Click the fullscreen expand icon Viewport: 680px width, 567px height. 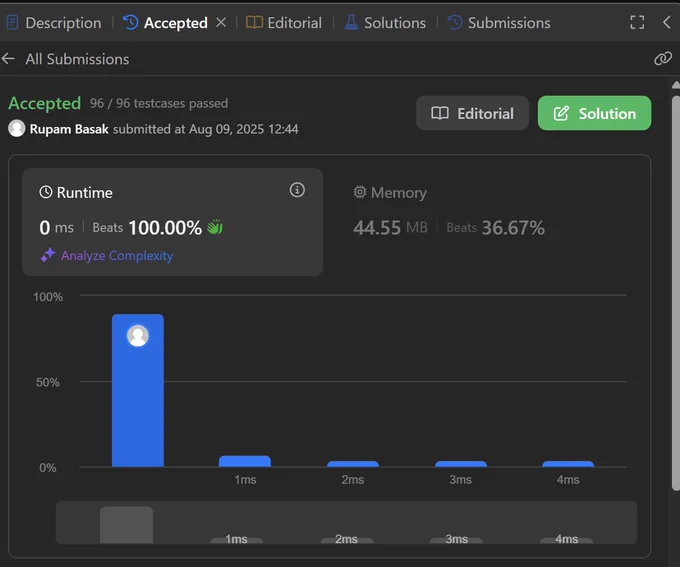pyautogui.click(x=637, y=22)
